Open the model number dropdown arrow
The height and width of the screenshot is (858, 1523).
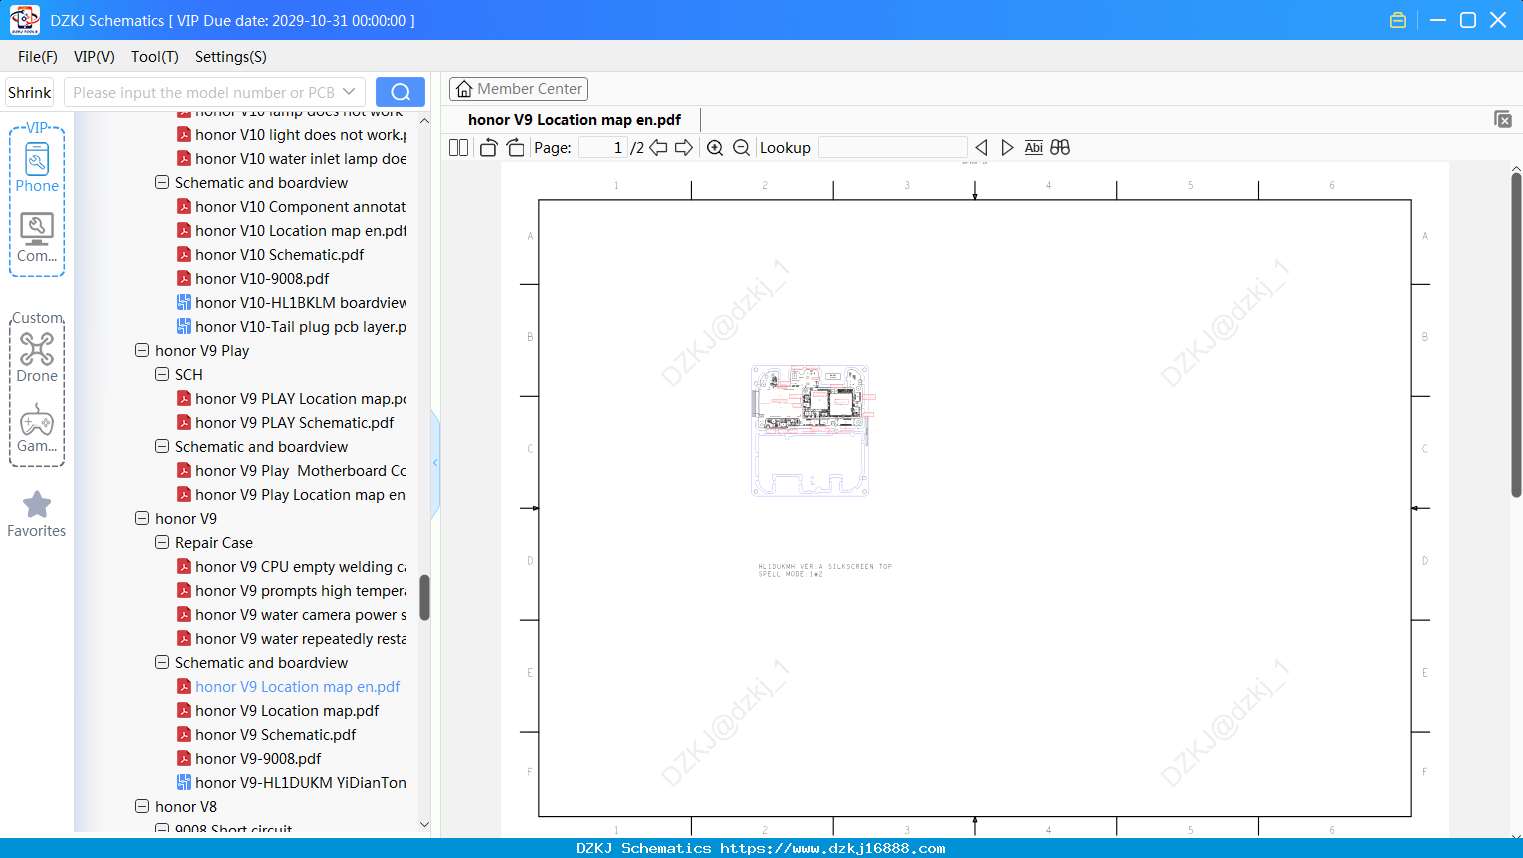pyautogui.click(x=349, y=92)
